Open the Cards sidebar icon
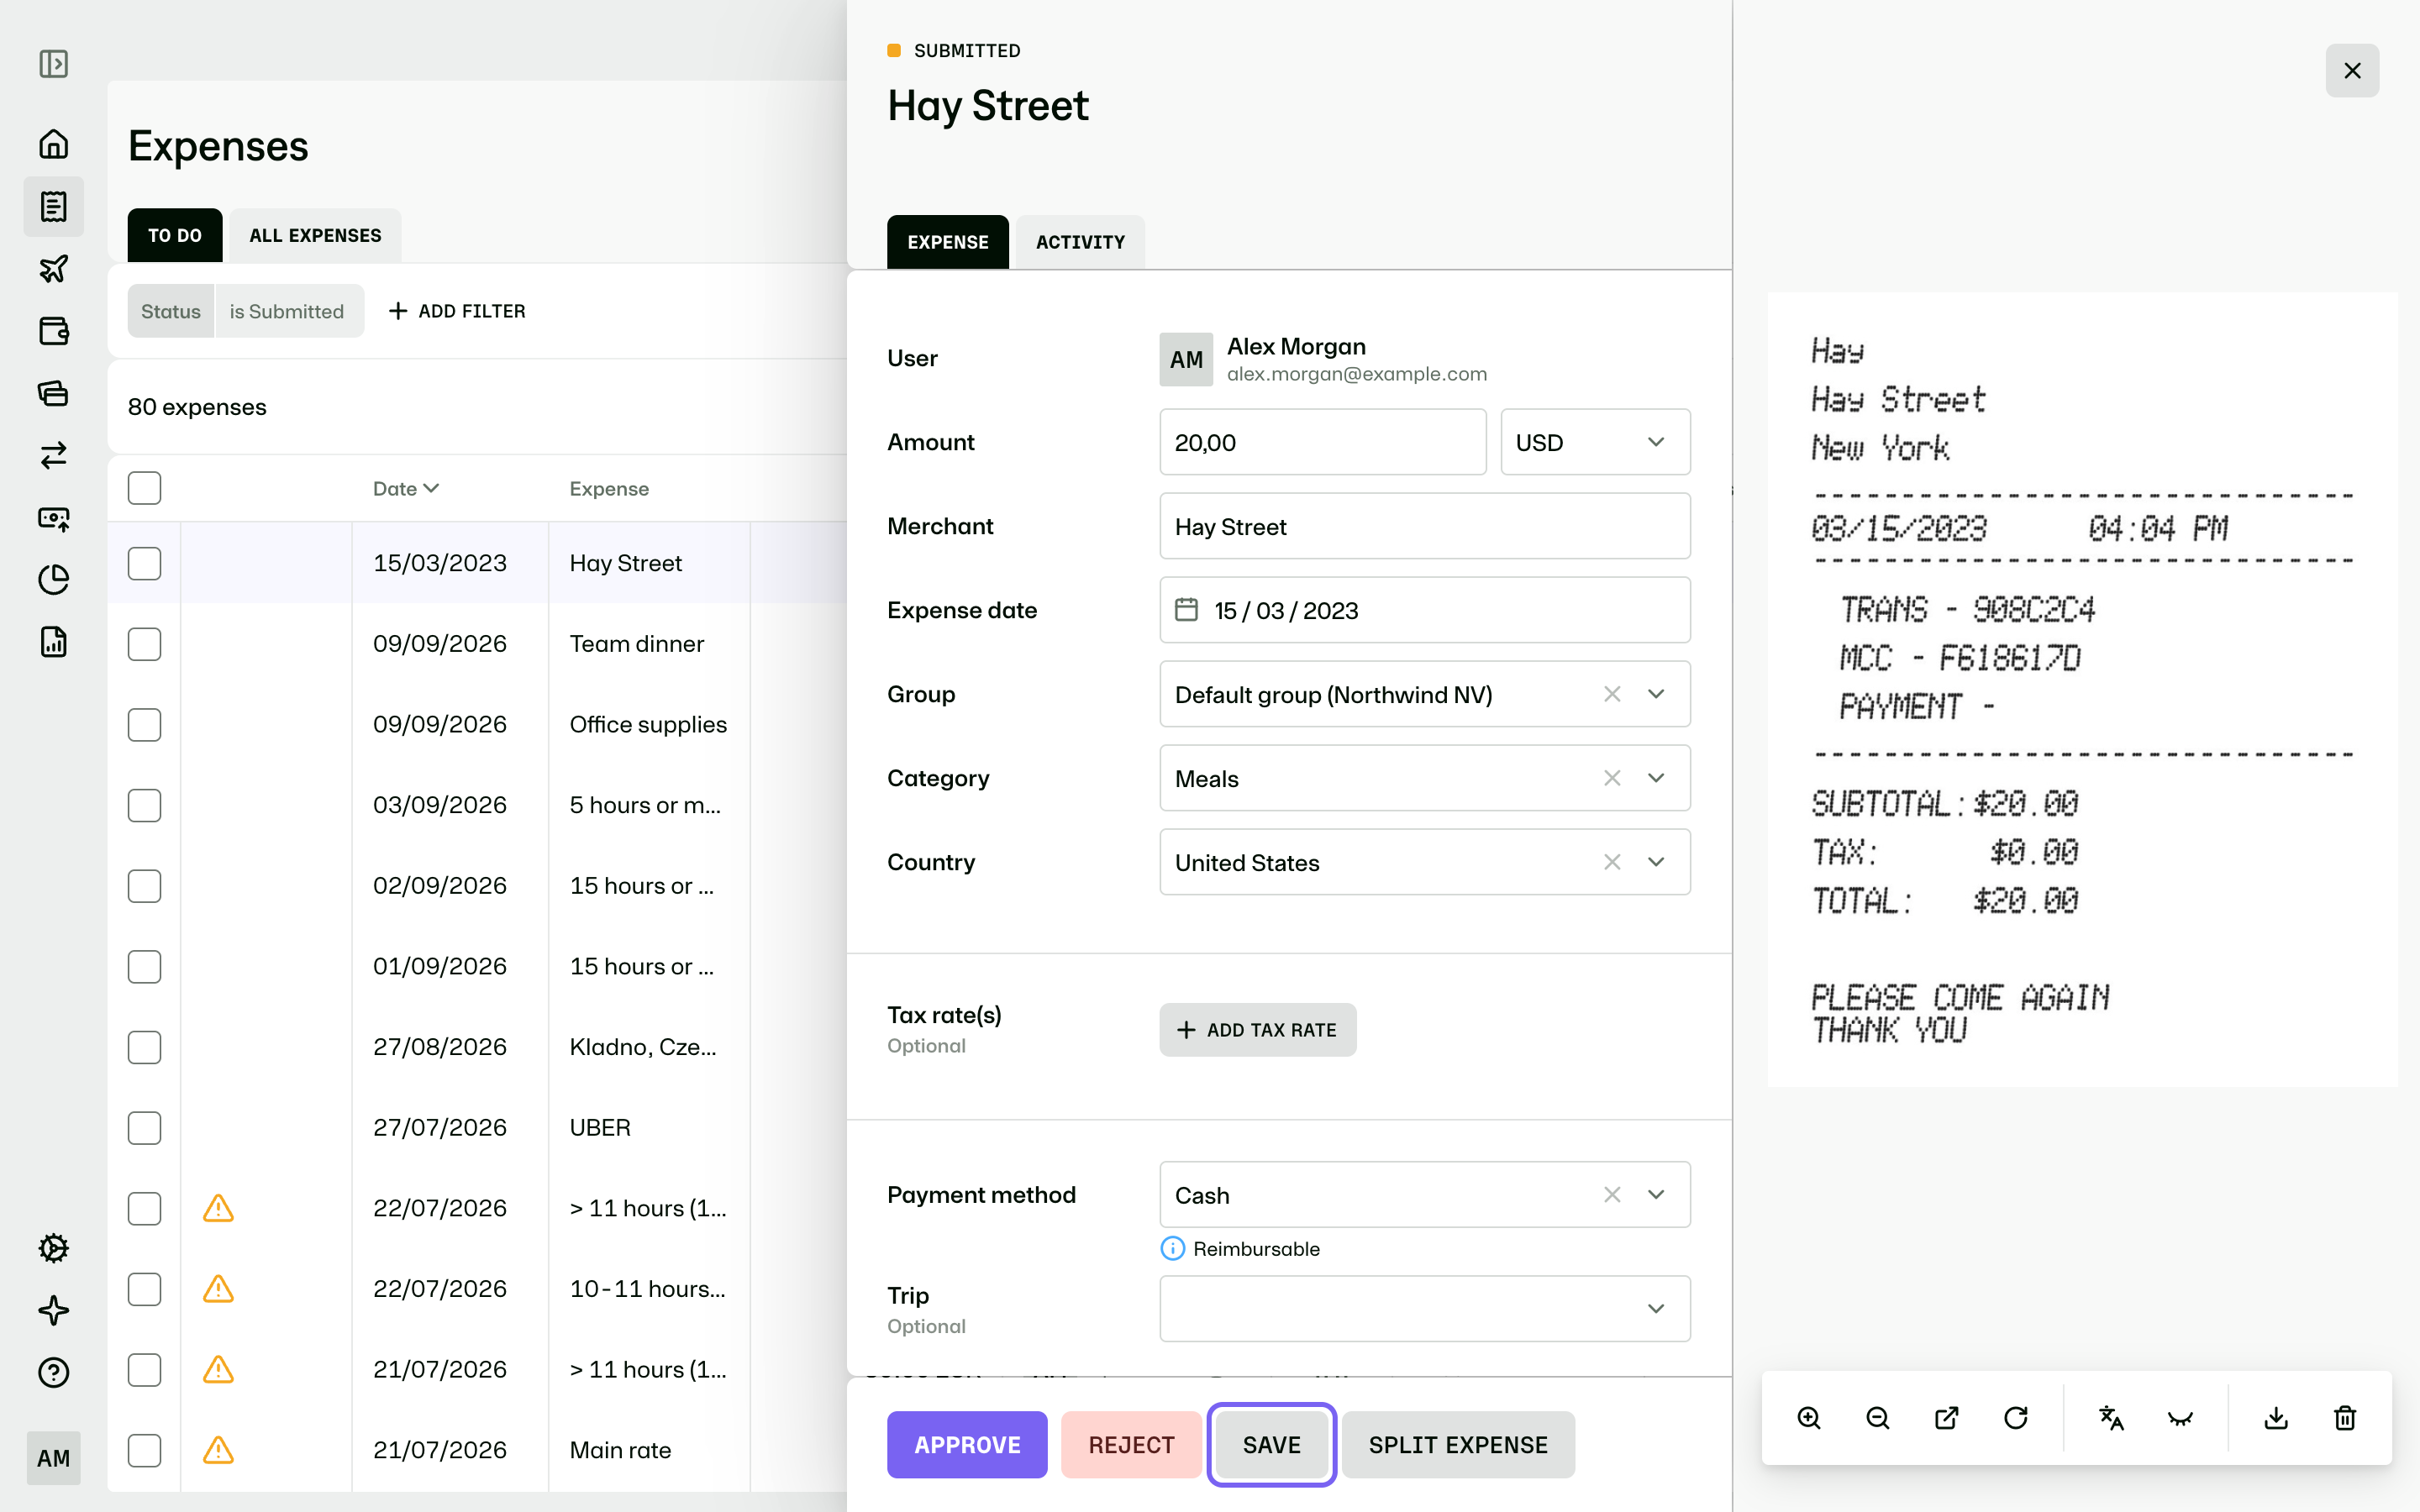2420x1512 pixels. coord(53,393)
